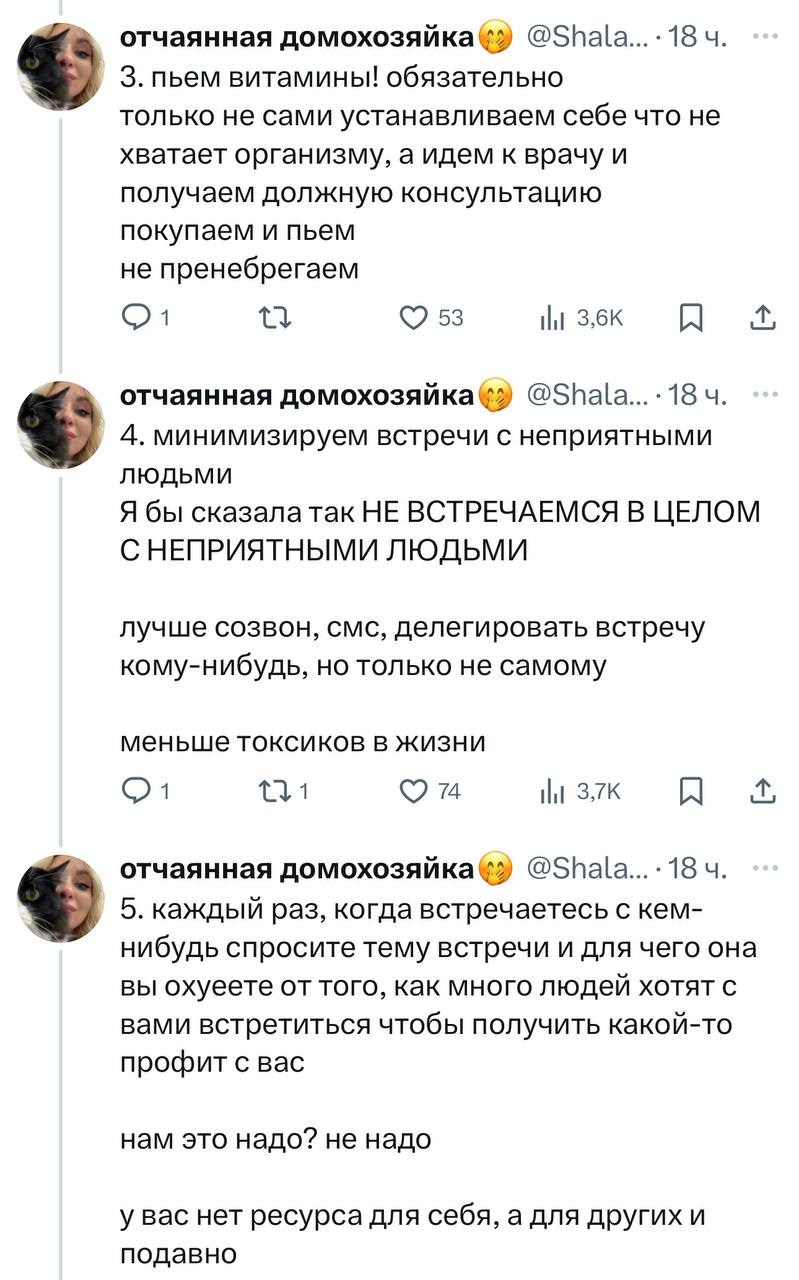Image resolution: width=799 pixels, height=1280 pixels.
Task: Open more options on tweet number 5
Action: pyautogui.click(x=765, y=867)
